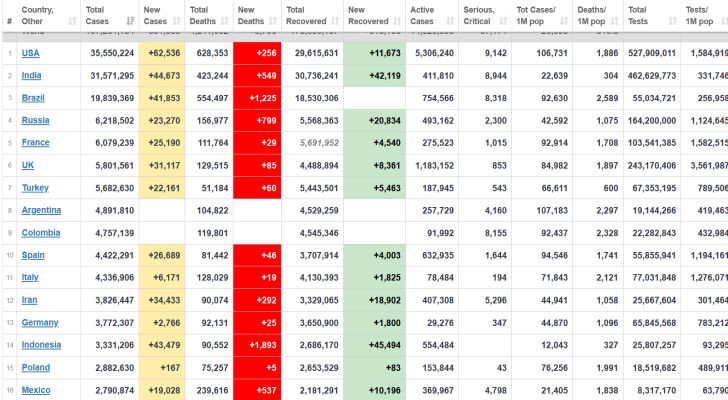728x400 pixels.
Task: Select UK new deaths +85
Action: click(x=268, y=165)
